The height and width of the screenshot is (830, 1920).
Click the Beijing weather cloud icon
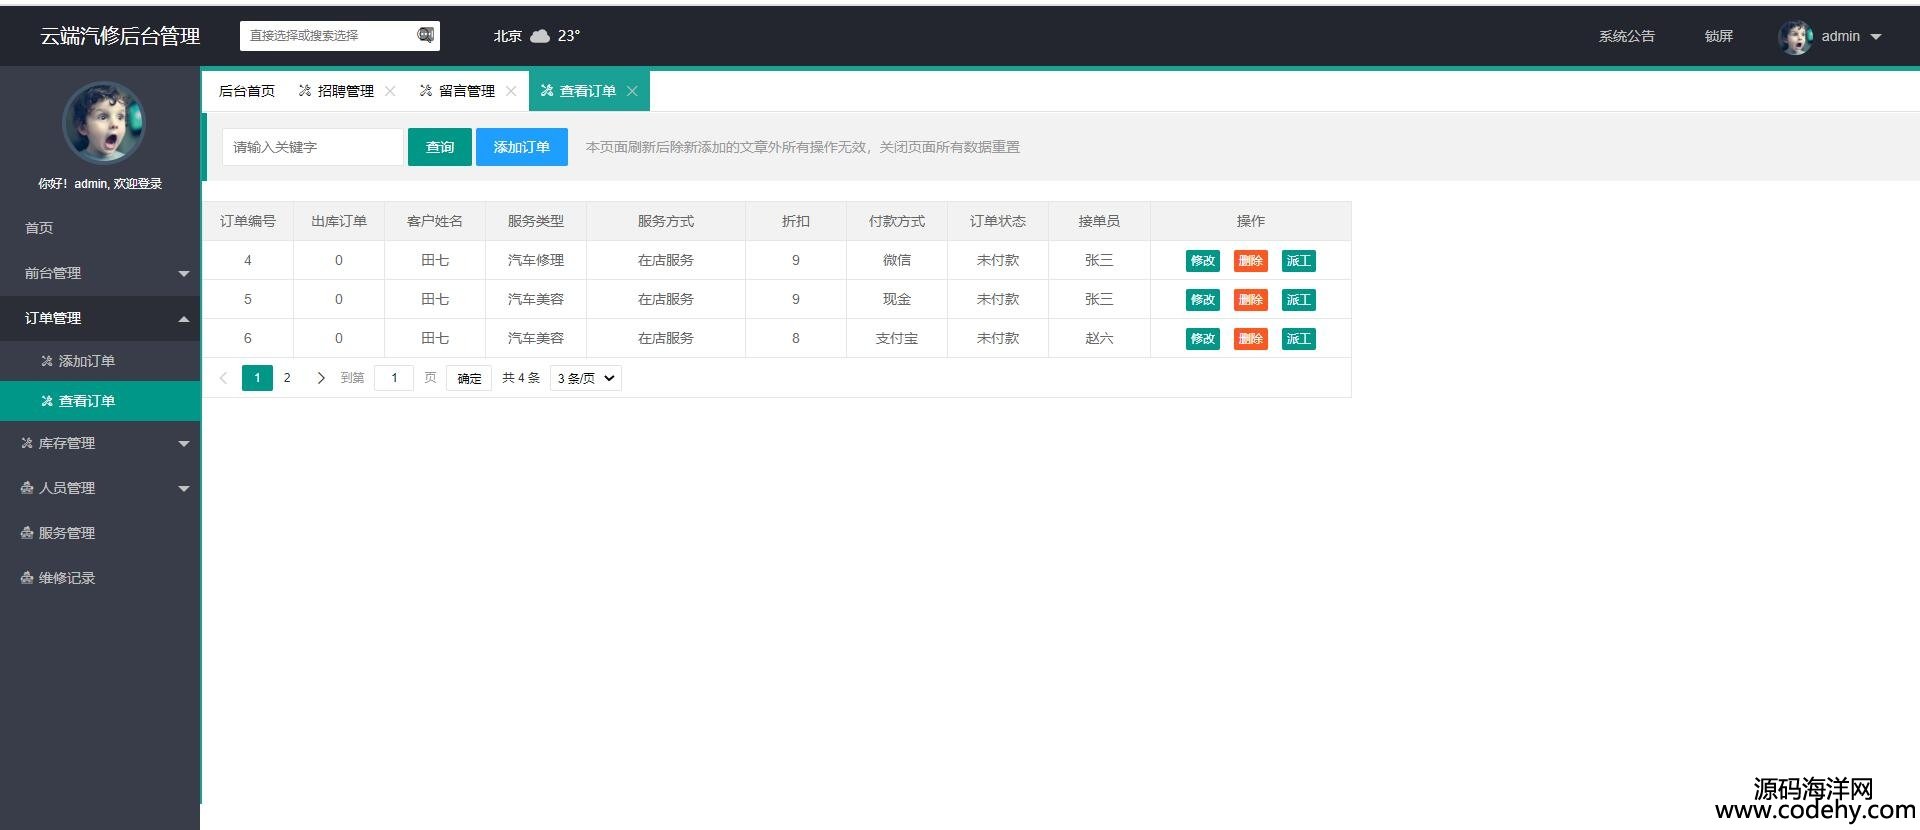pyautogui.click(x=540, y=36)
